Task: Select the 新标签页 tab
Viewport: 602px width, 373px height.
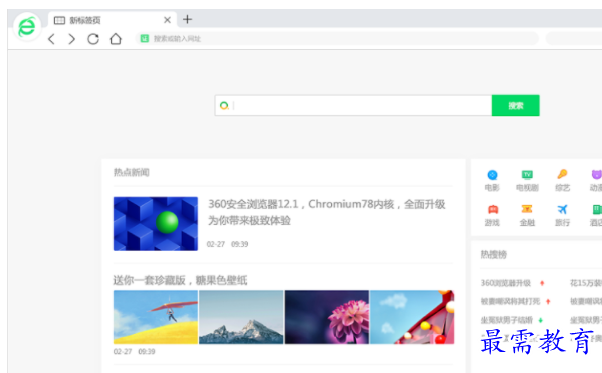Action: 112,20
